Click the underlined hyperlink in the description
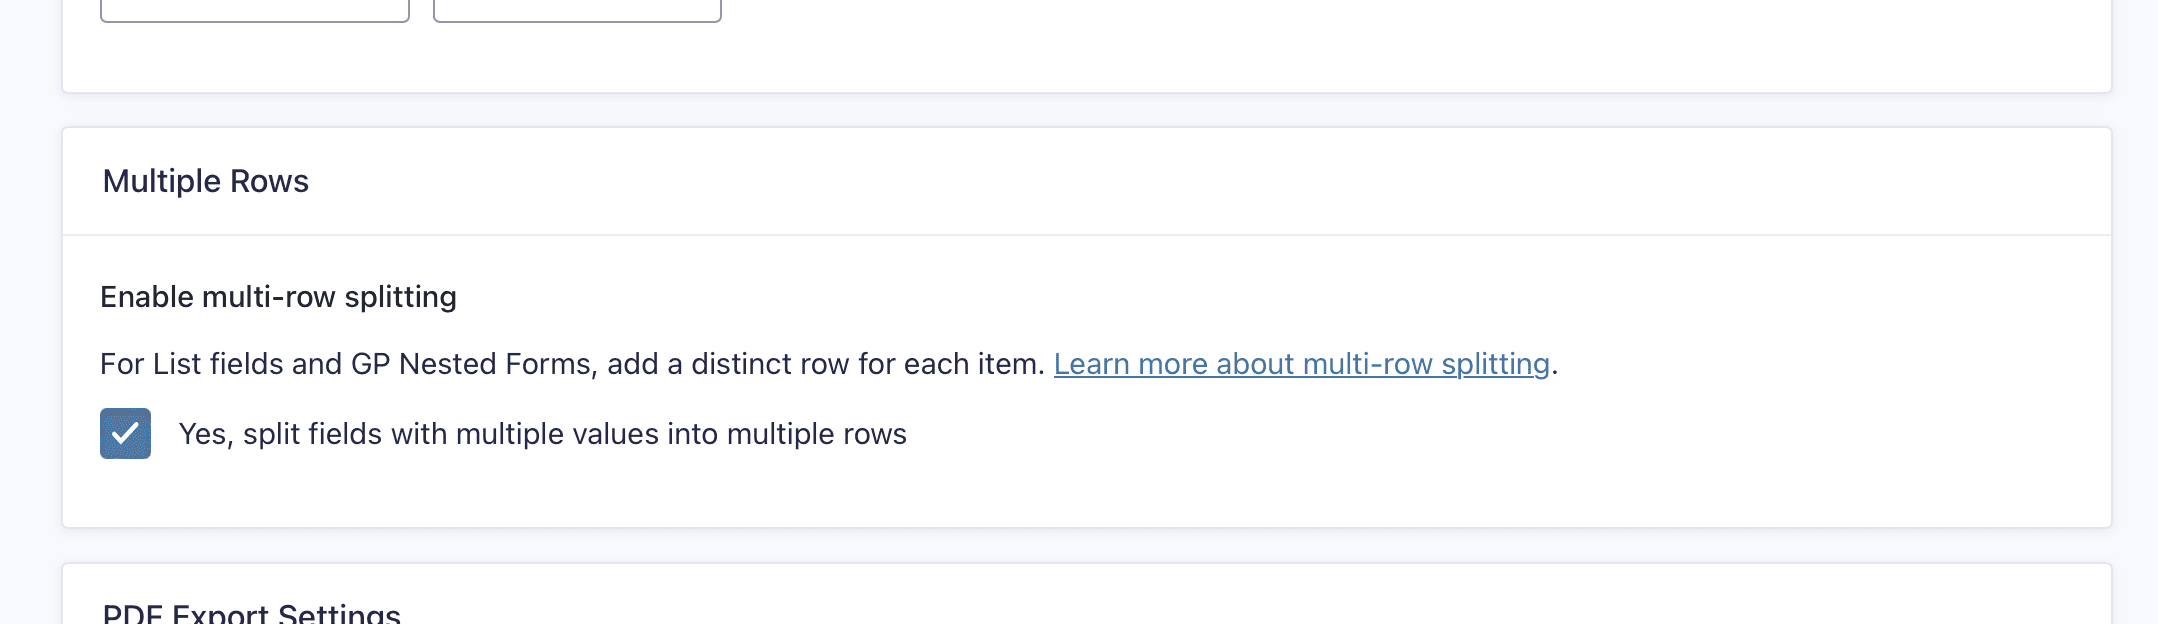Viewport: 2158px width, 624px height. [1302, 364]
